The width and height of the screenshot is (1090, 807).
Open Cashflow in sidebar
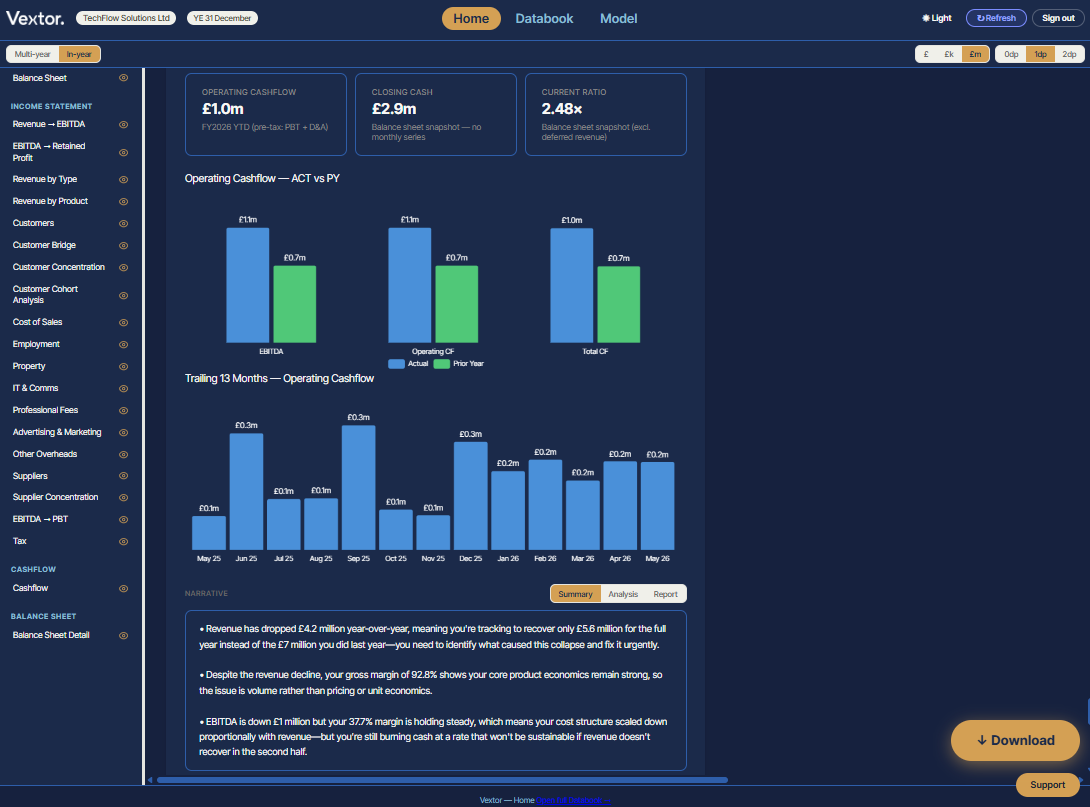tap(30, 588)
